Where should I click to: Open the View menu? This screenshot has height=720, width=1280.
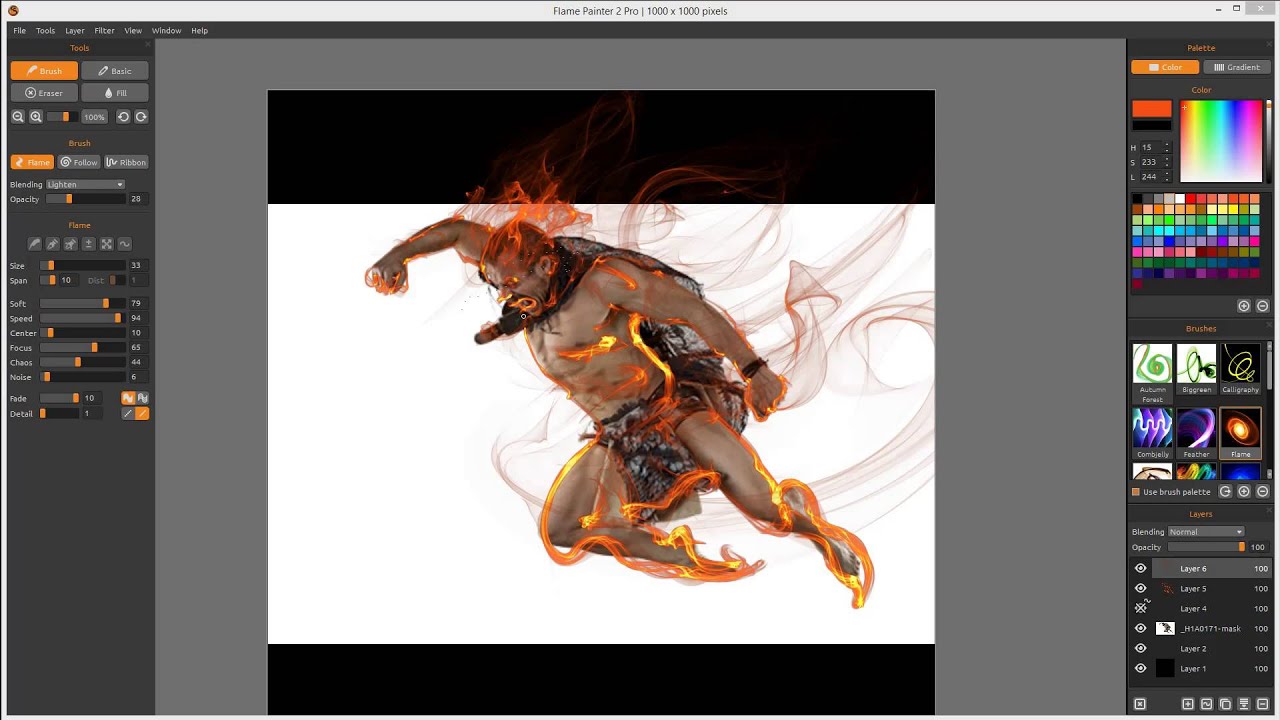[133, 31]
